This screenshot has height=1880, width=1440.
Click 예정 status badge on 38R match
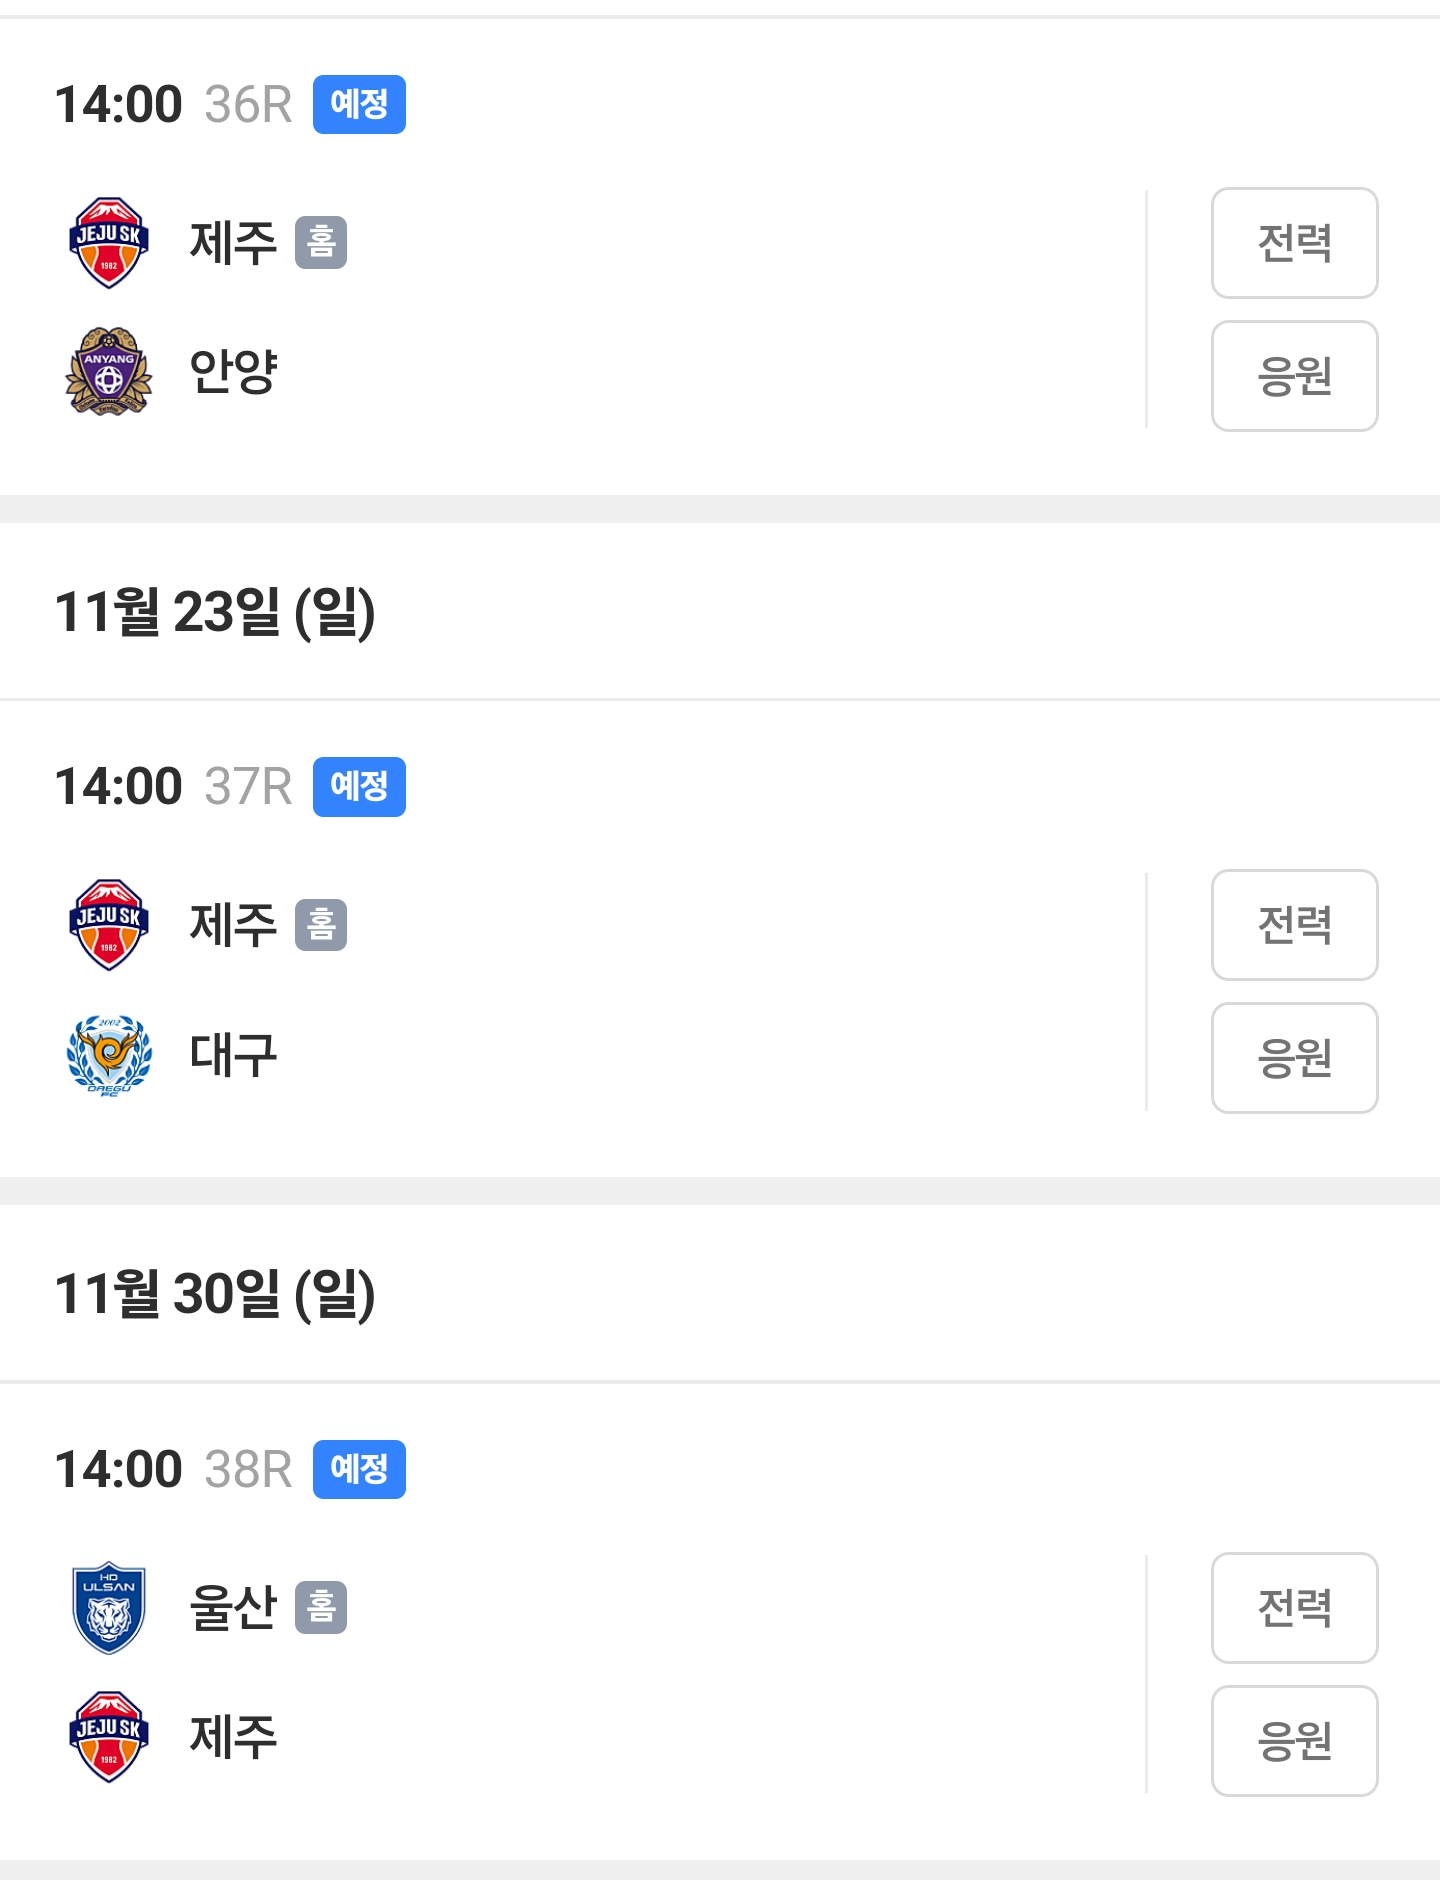pyautogui.click(x=359, y=1469)
